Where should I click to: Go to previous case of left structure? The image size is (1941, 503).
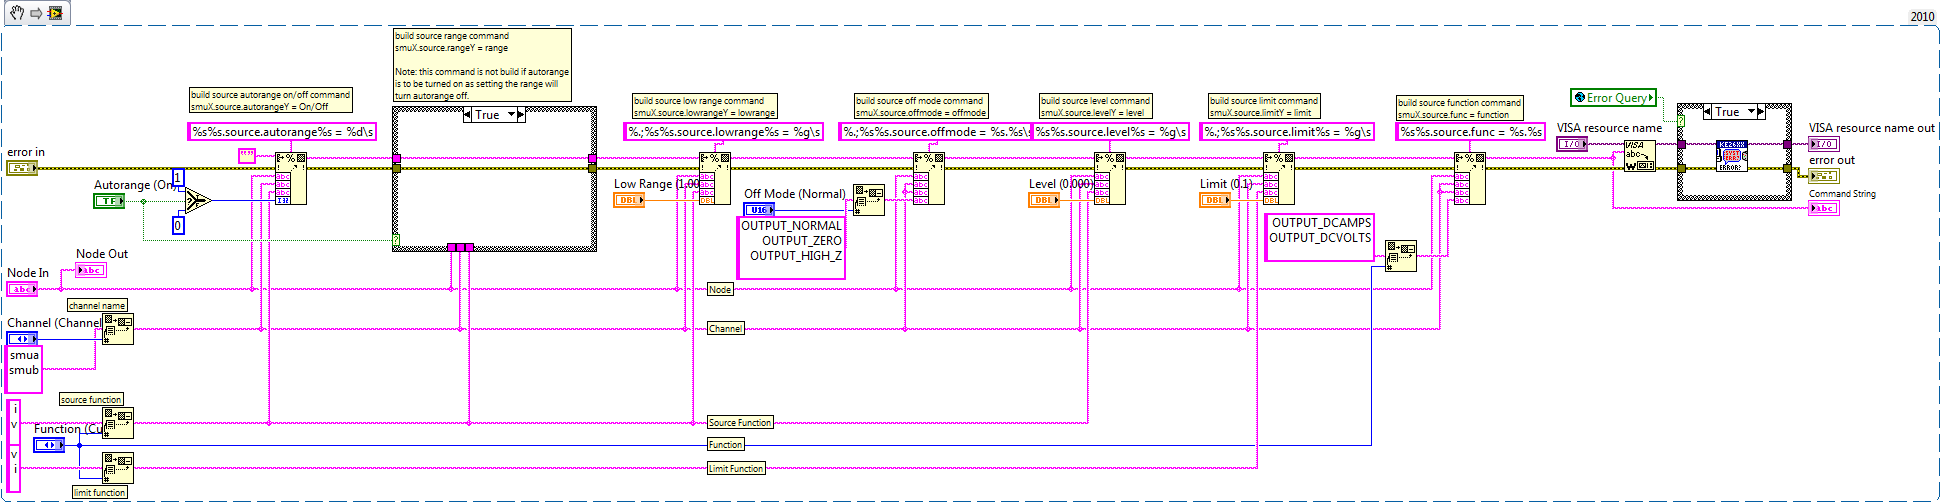(468, 115)
